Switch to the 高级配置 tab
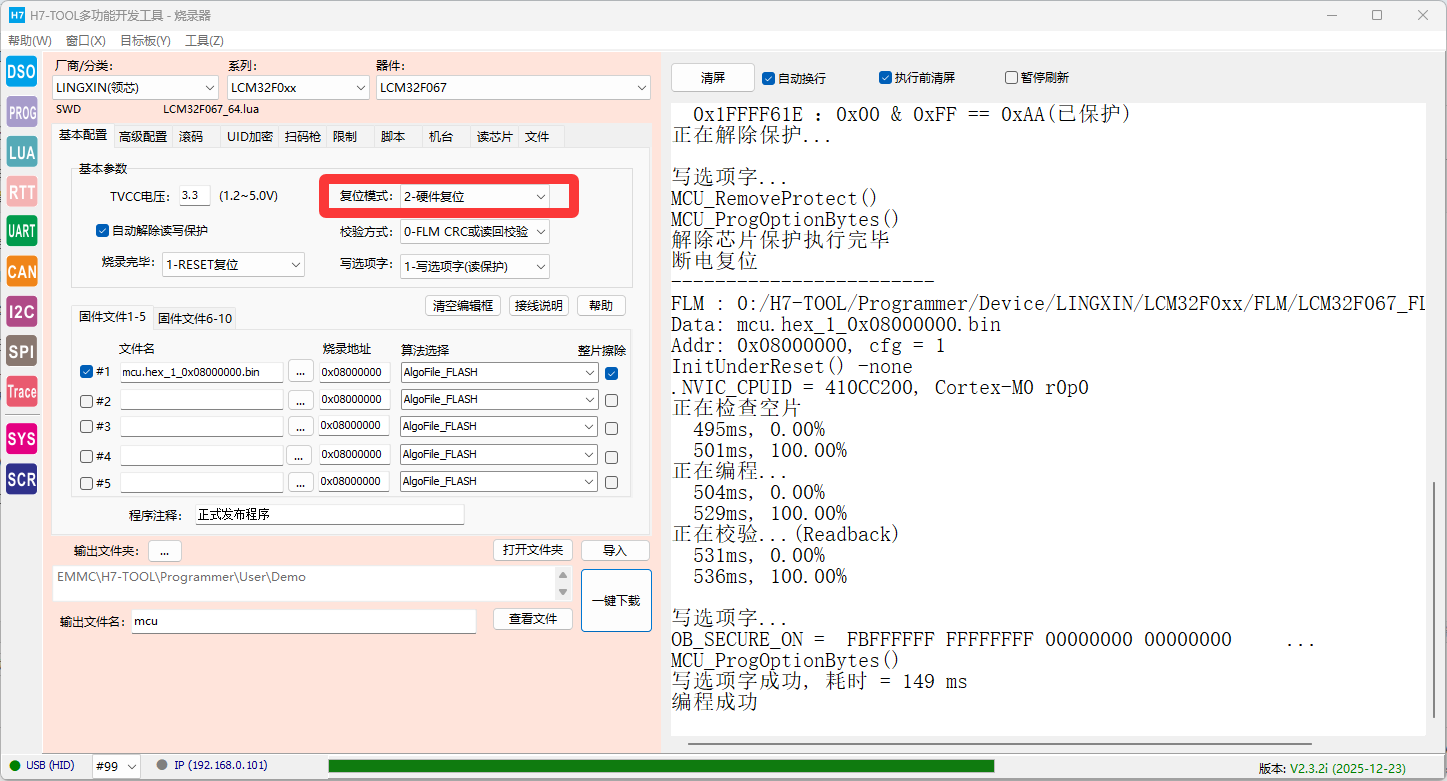The height and width of the screenshot is (781, 1447). tap(143, 137)
